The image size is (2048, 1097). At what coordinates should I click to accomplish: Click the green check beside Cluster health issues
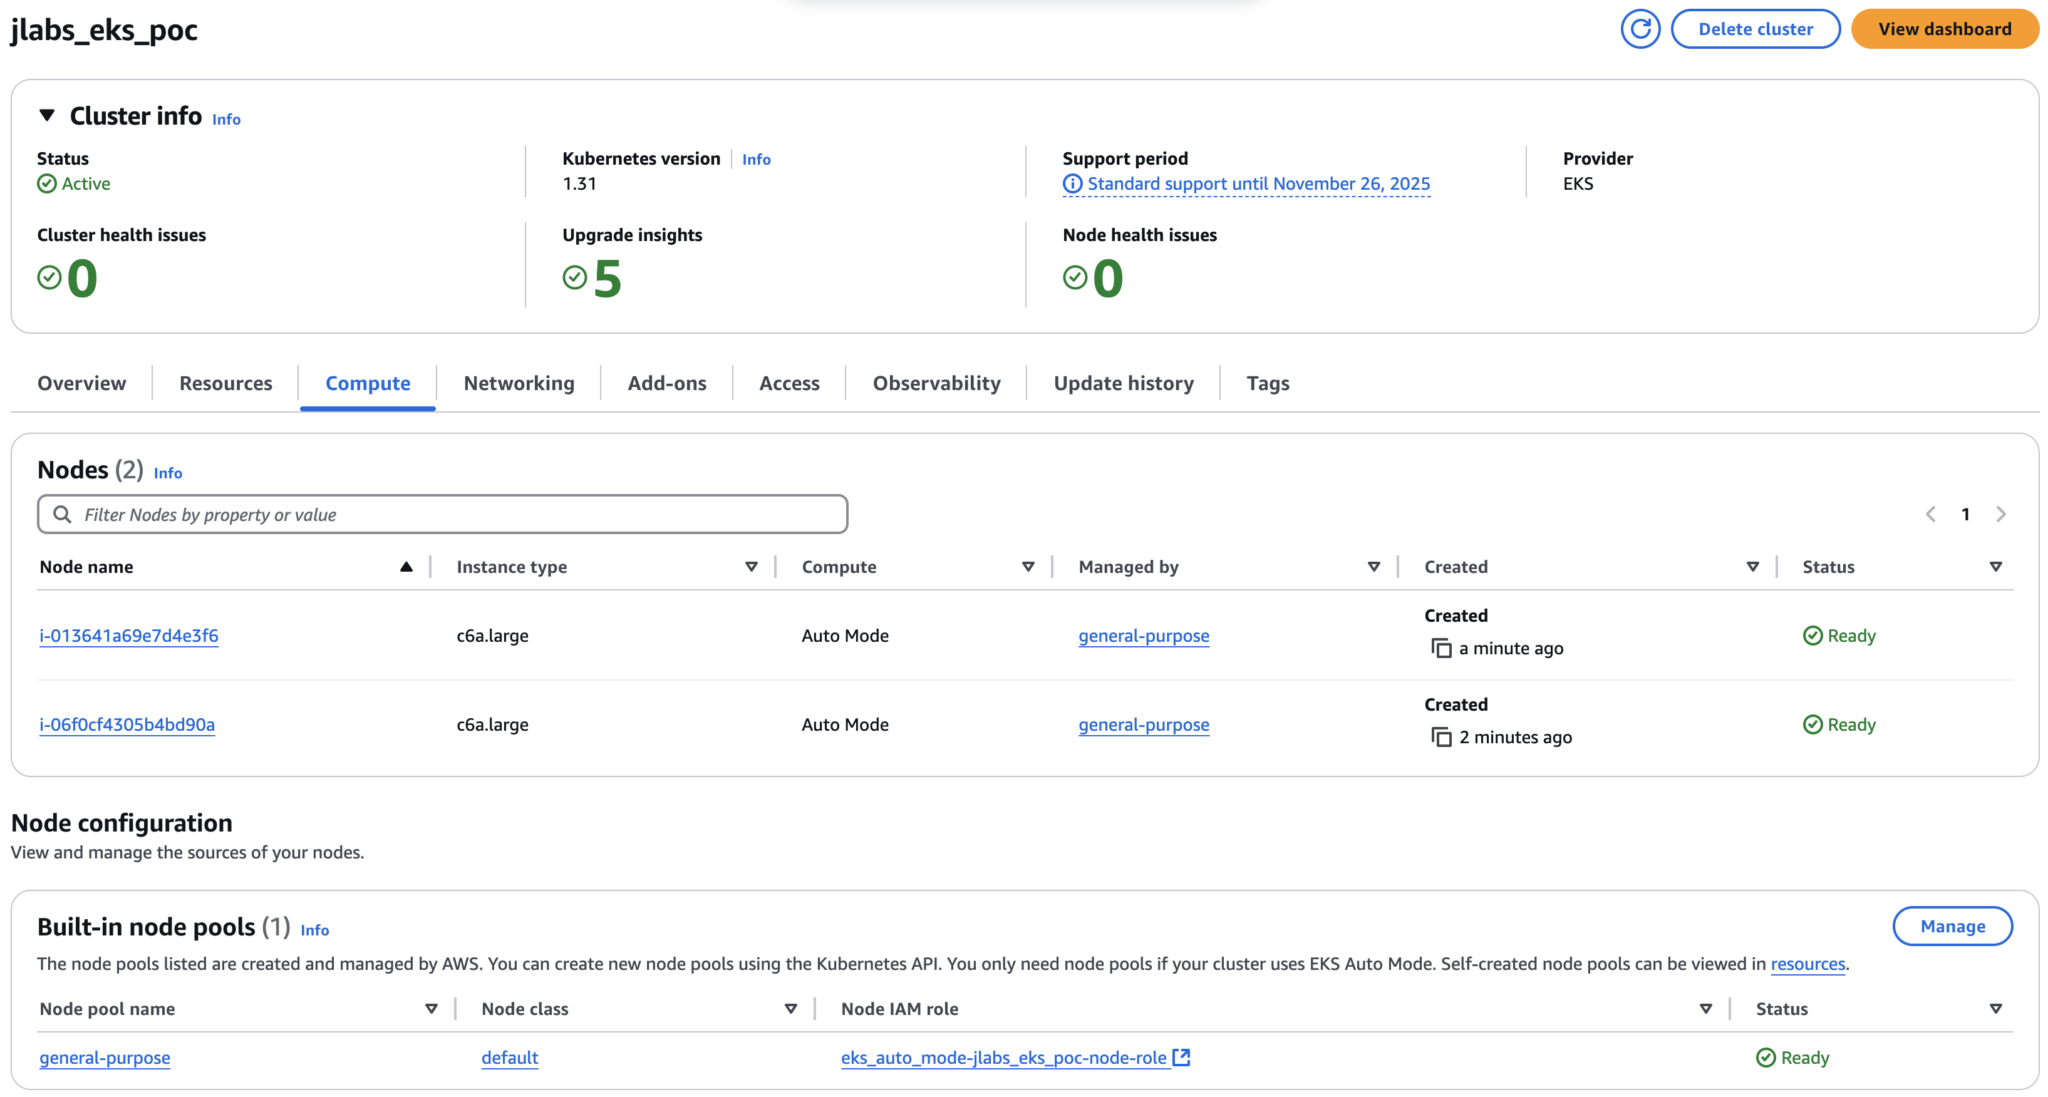coord(50,277)
